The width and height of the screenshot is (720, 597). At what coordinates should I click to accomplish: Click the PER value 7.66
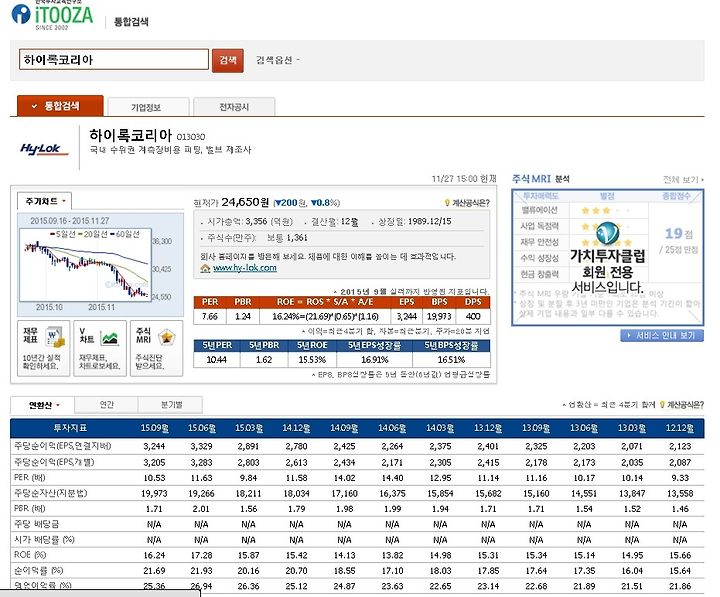(210, 316)
